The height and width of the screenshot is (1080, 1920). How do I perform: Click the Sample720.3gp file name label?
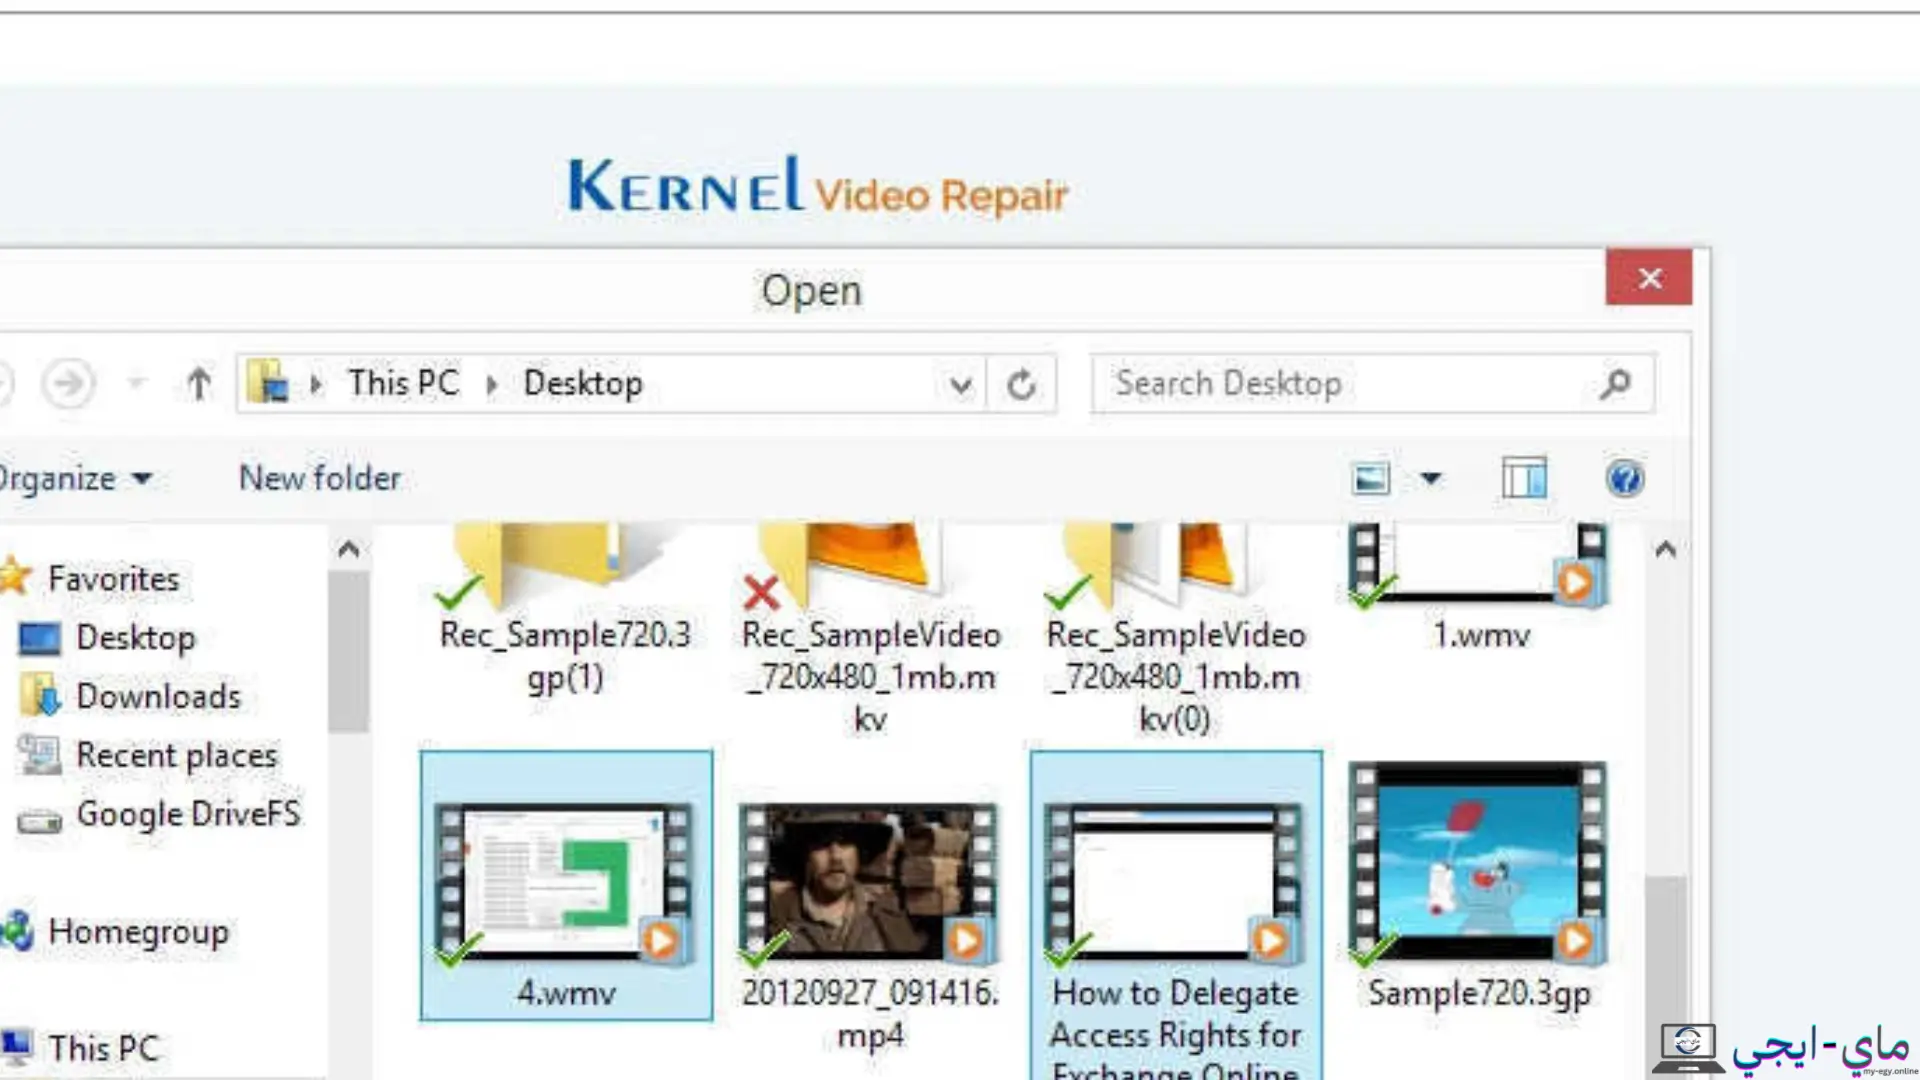(1479, 994)
